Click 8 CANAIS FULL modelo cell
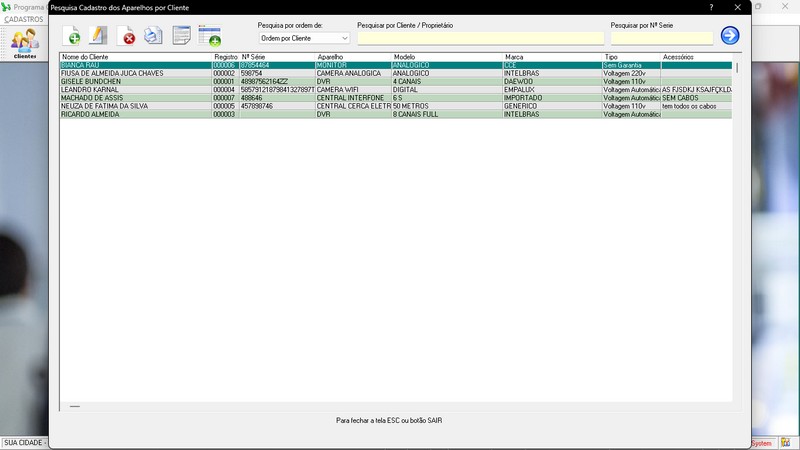Screen dimensions: 800x450 click(447, 114)
